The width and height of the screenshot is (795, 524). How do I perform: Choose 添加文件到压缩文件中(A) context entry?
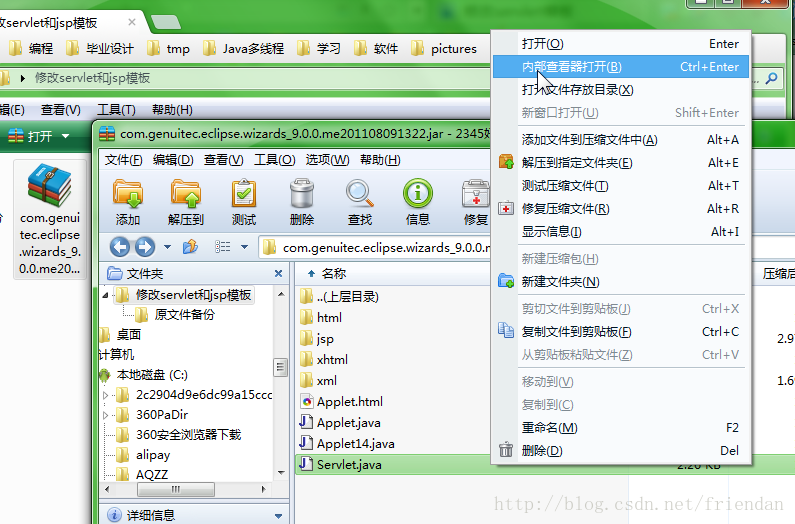[x=621, y=139]
